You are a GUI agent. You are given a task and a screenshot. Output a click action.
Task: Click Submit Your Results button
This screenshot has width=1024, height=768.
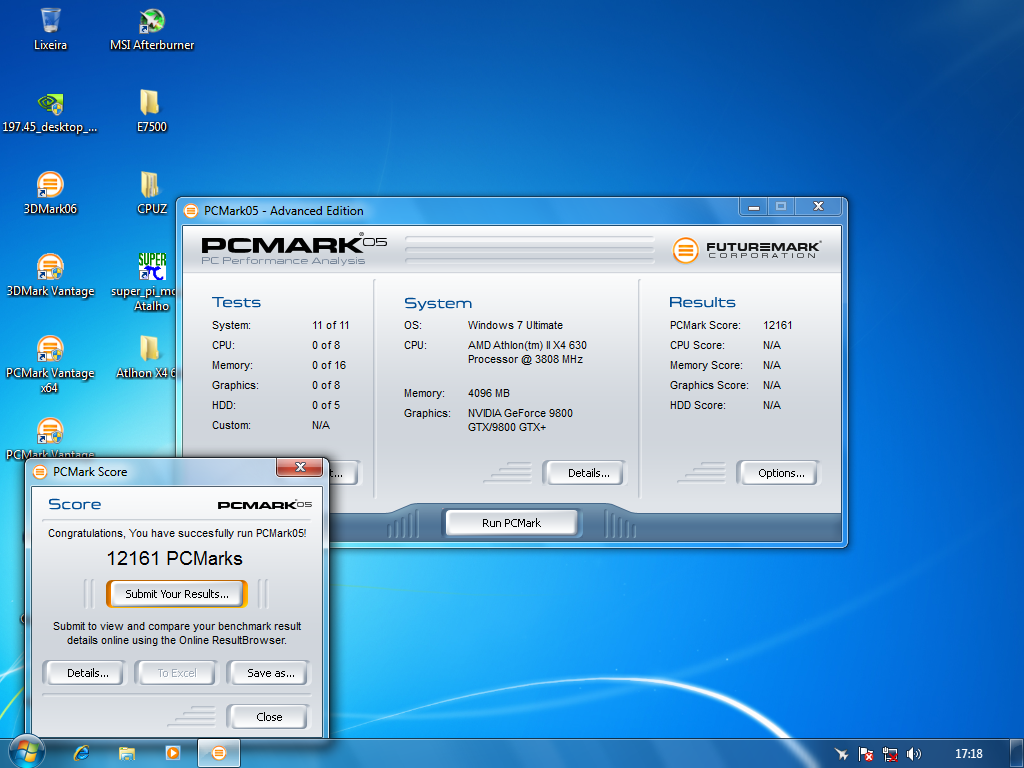point(177,594)
